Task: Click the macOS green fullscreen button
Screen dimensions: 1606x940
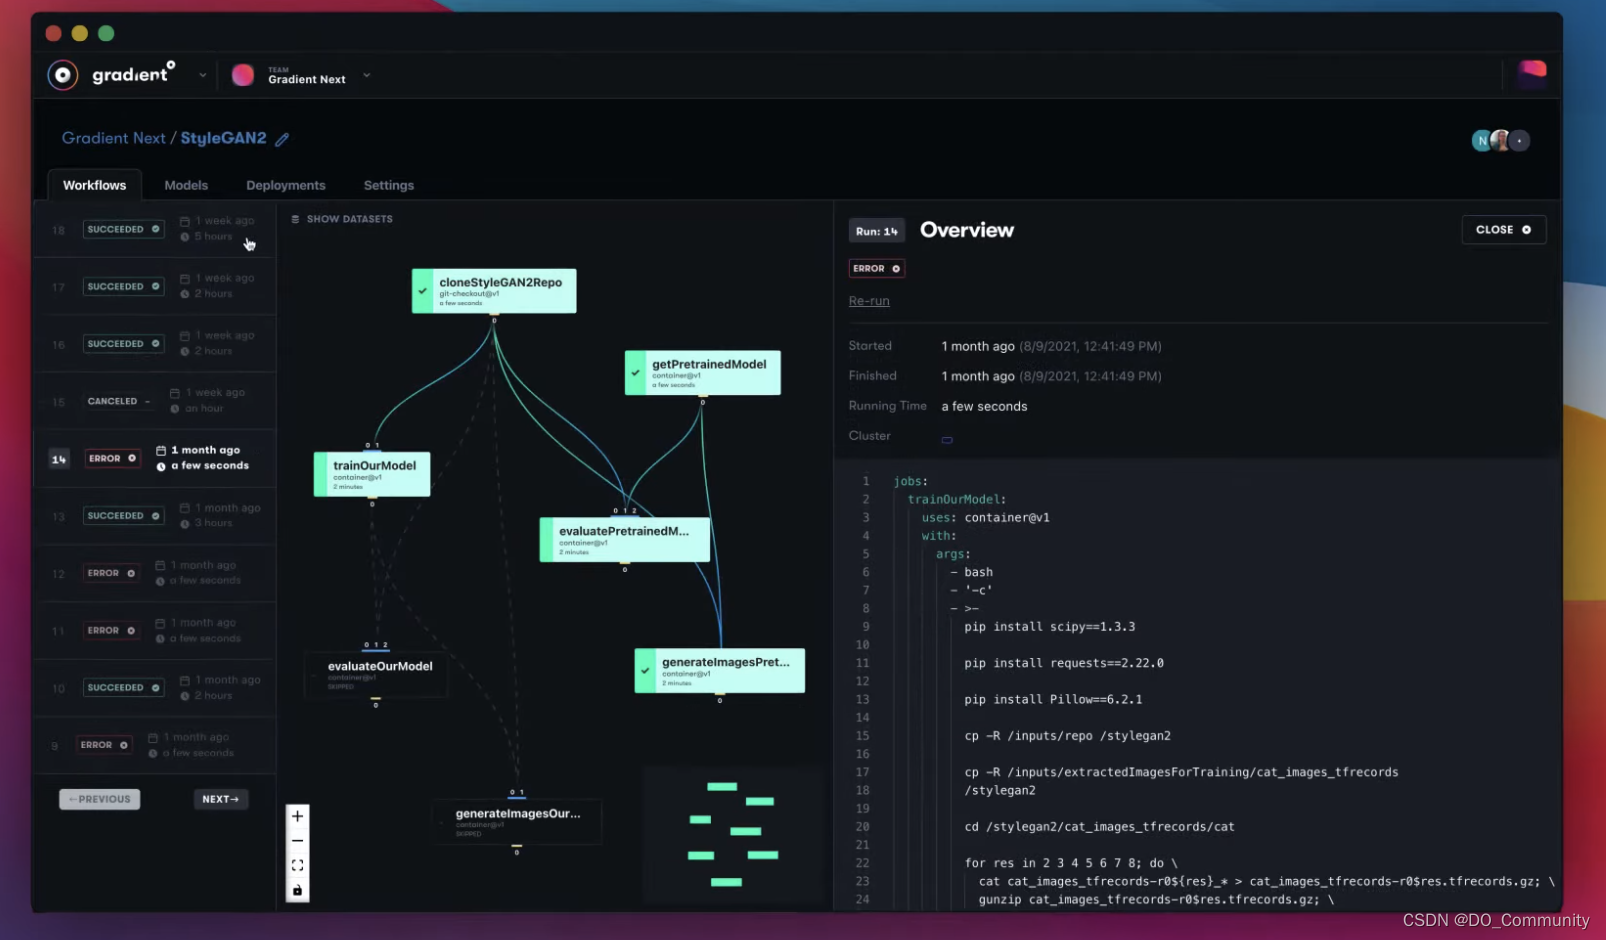Action: pos(106,33)
